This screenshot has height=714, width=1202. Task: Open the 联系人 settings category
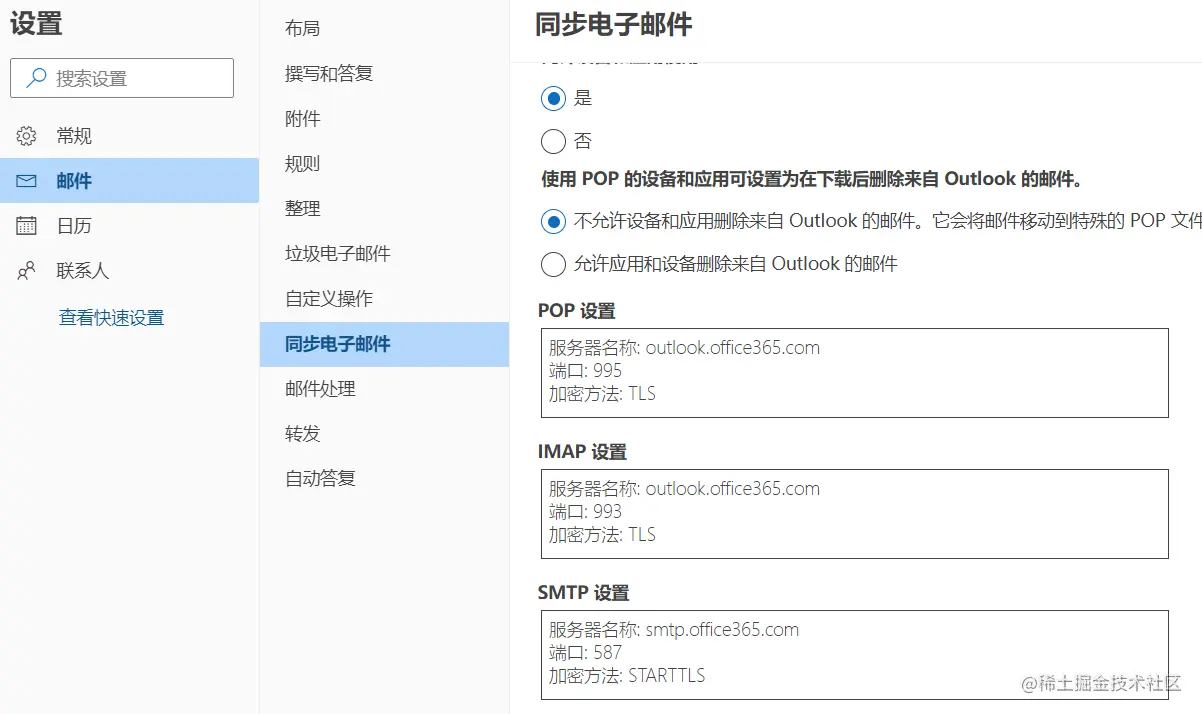(x=129, y=271)
